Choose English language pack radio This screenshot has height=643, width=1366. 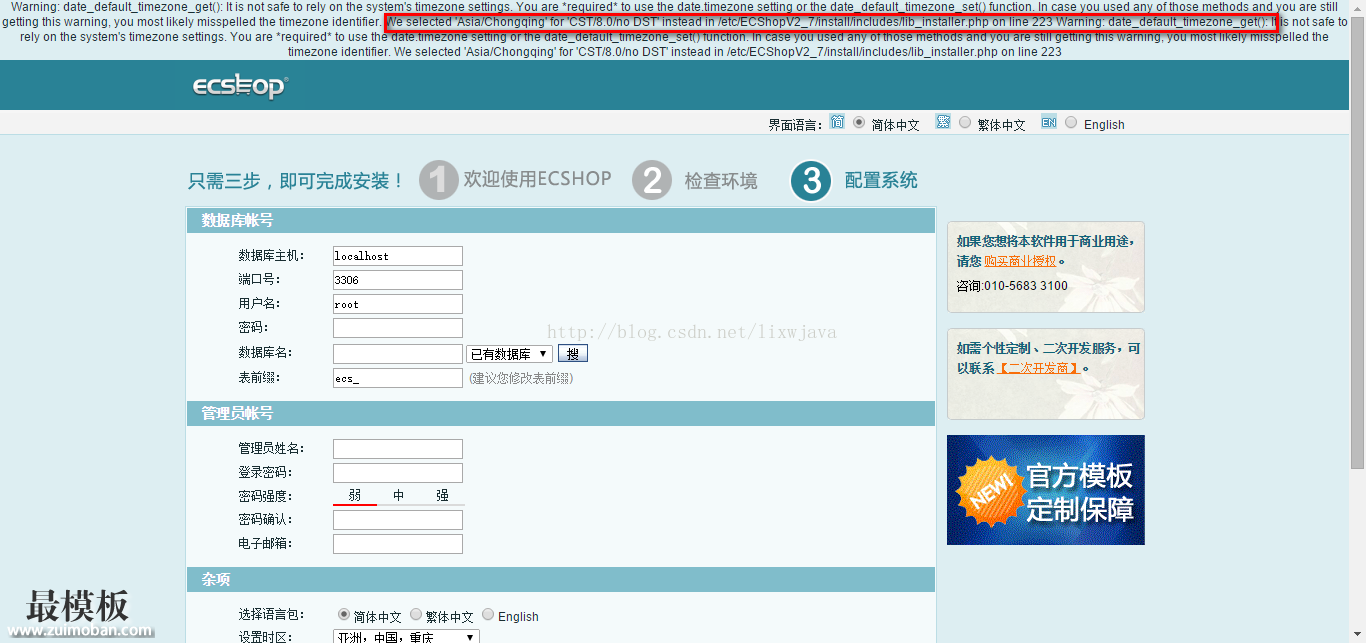click(x=488, y=614)
